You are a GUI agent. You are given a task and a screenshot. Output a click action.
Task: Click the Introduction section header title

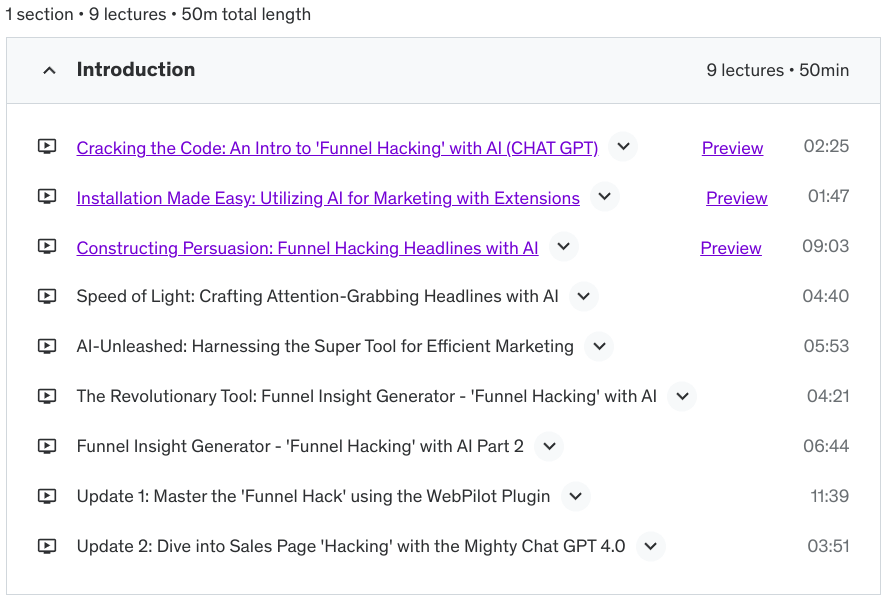tap(136, 70)
